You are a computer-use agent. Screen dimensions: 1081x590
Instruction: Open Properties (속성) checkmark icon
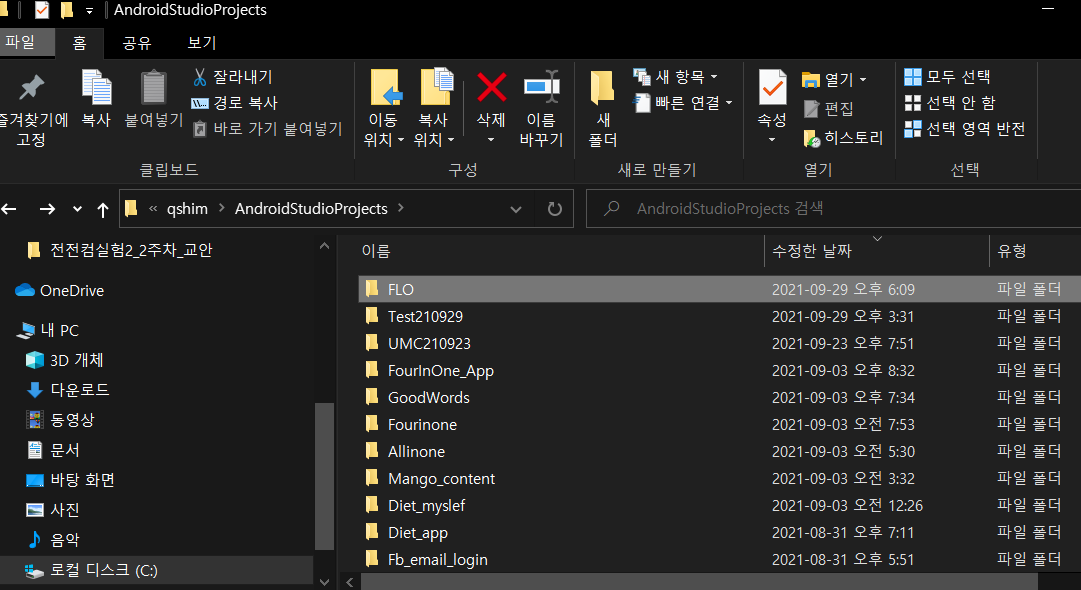pyautogui.click(x=772, y=88)
